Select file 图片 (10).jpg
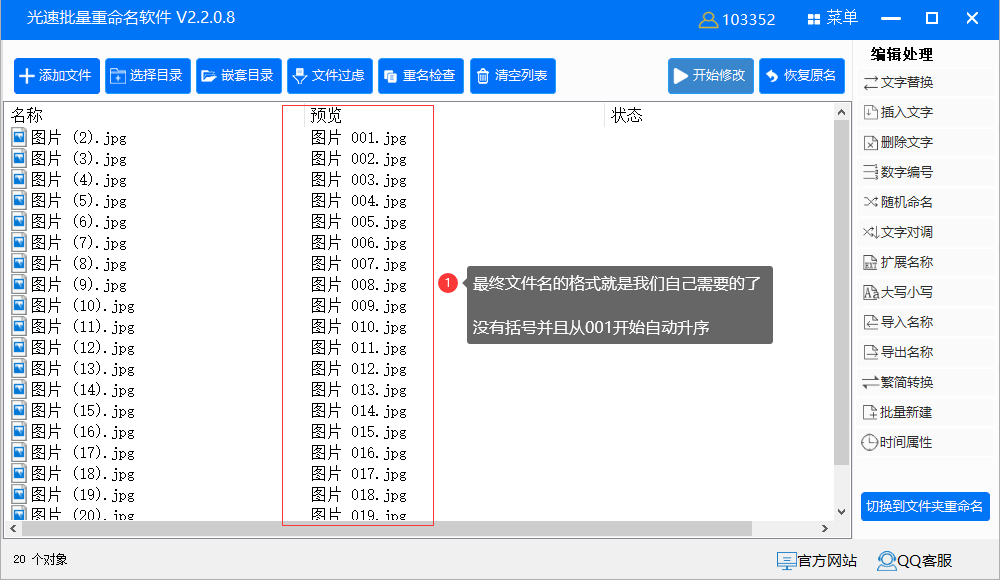The width and height of the screenshot is (1000, 580). coord(73,306)
